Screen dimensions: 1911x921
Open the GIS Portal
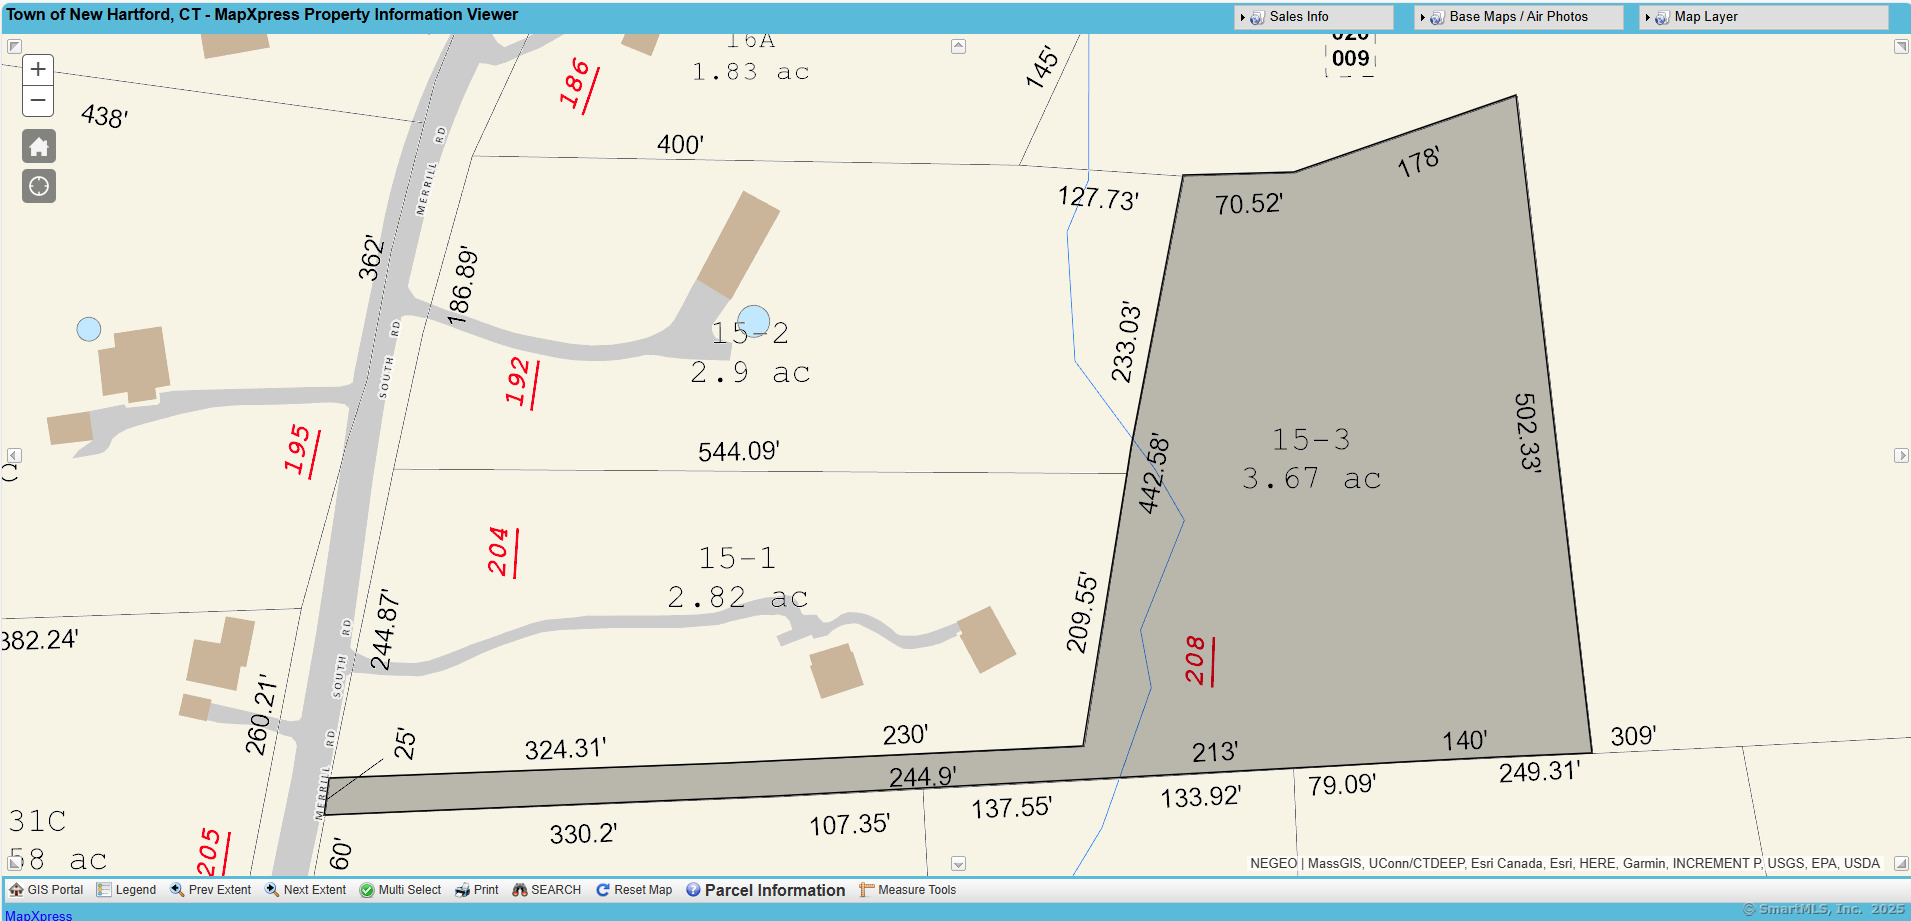pyautogui.click(x=46, y=890)
